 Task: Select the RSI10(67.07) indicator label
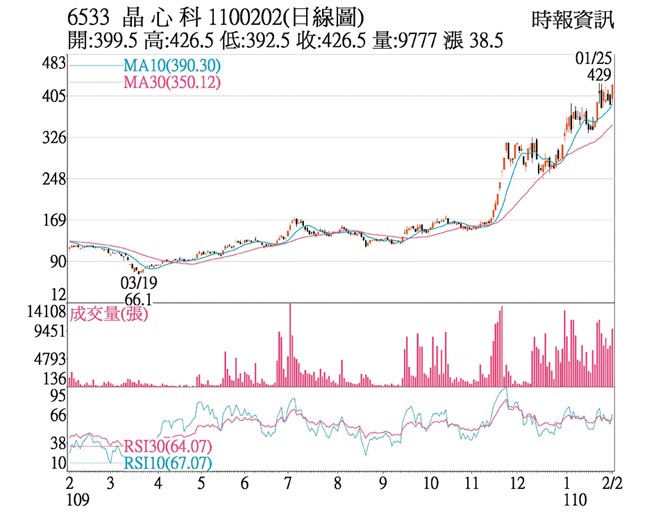pos(166,463)
